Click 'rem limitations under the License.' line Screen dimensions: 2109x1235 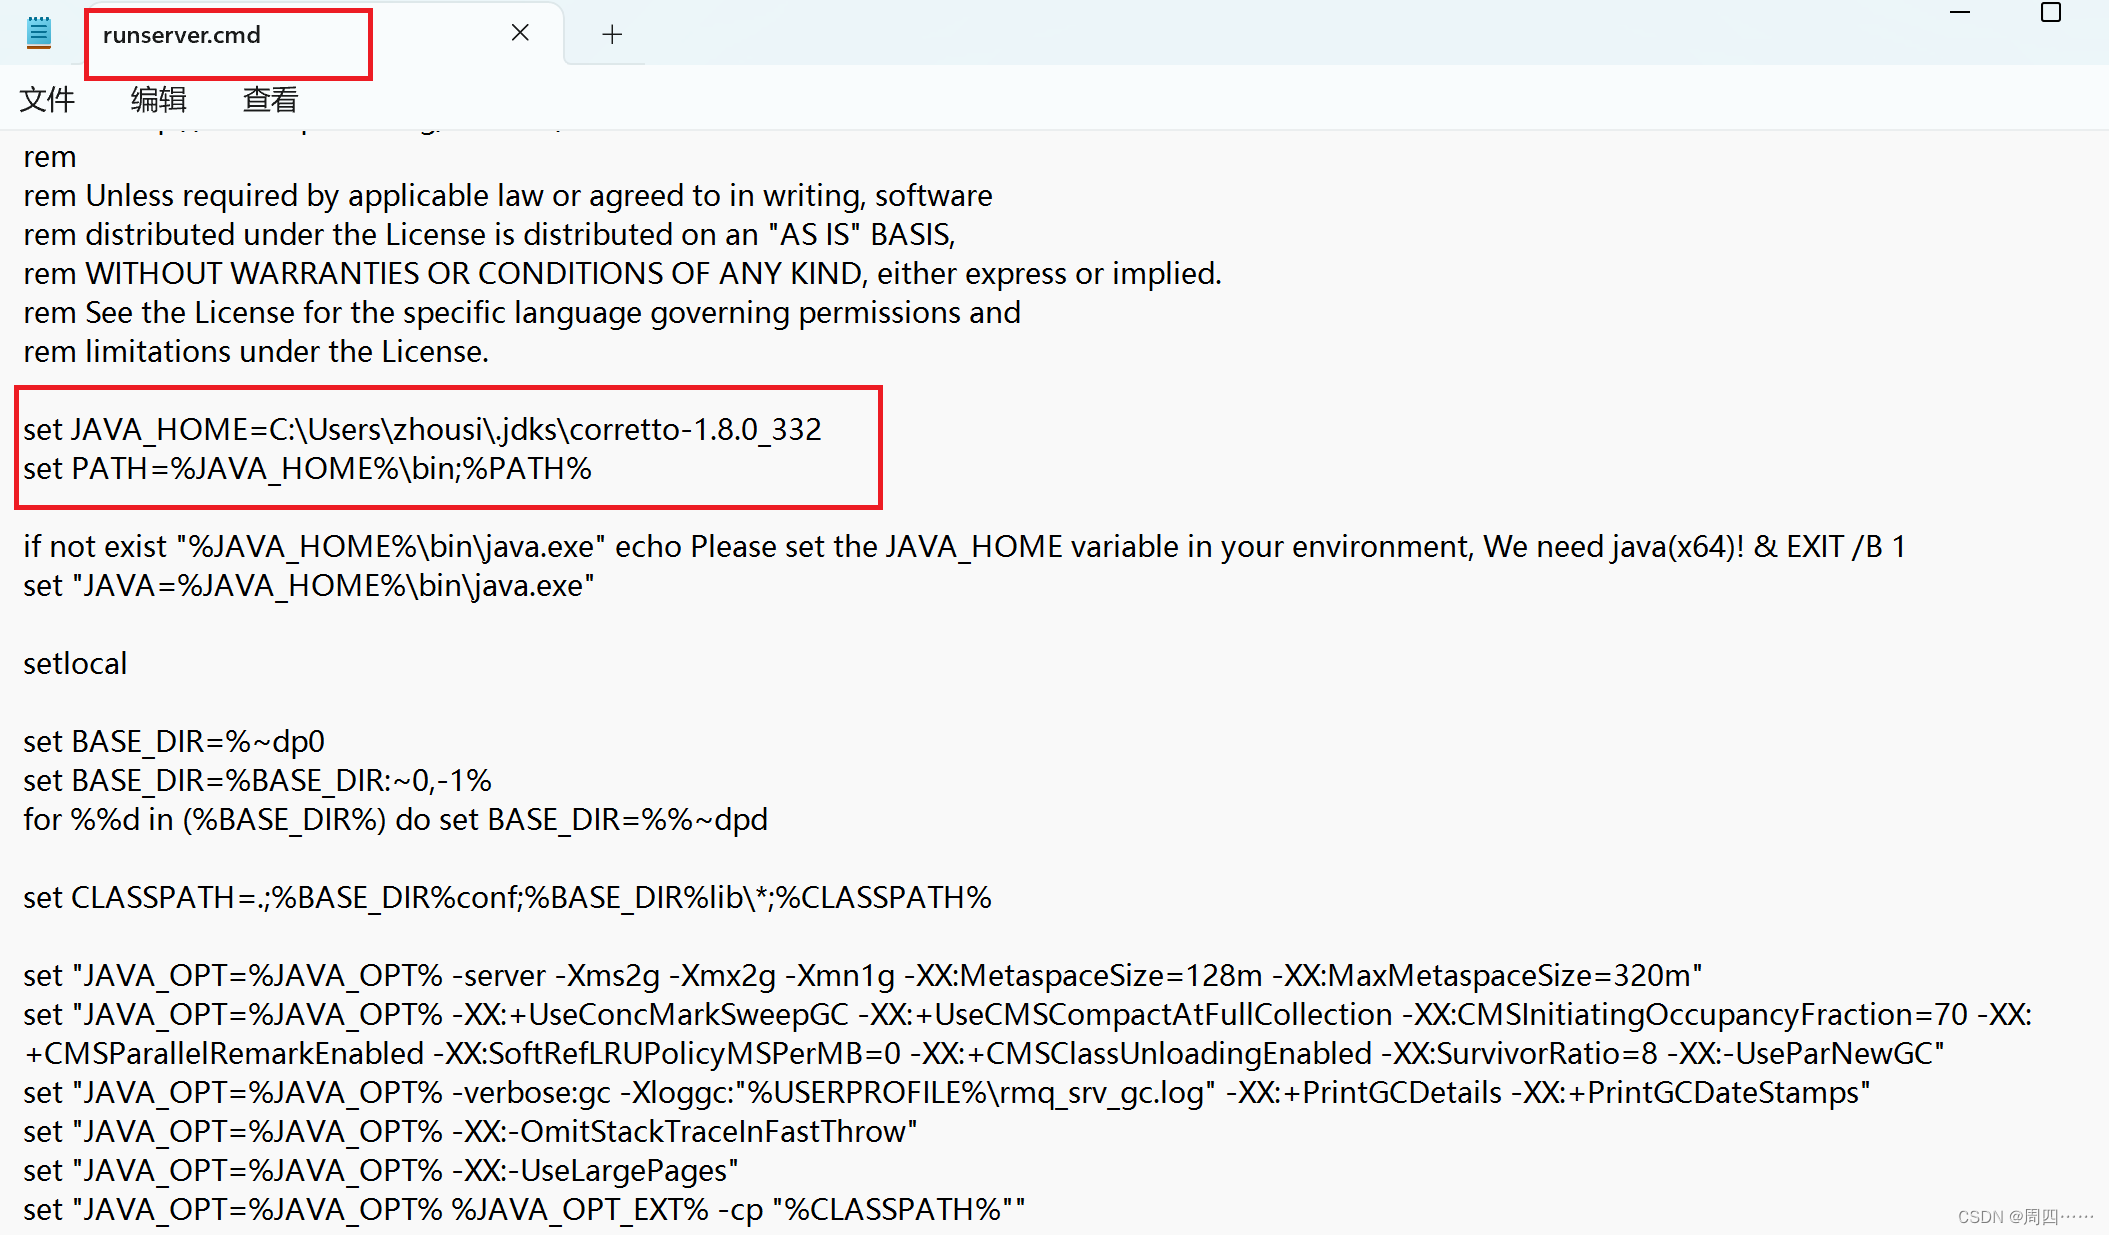click(256, 352)
